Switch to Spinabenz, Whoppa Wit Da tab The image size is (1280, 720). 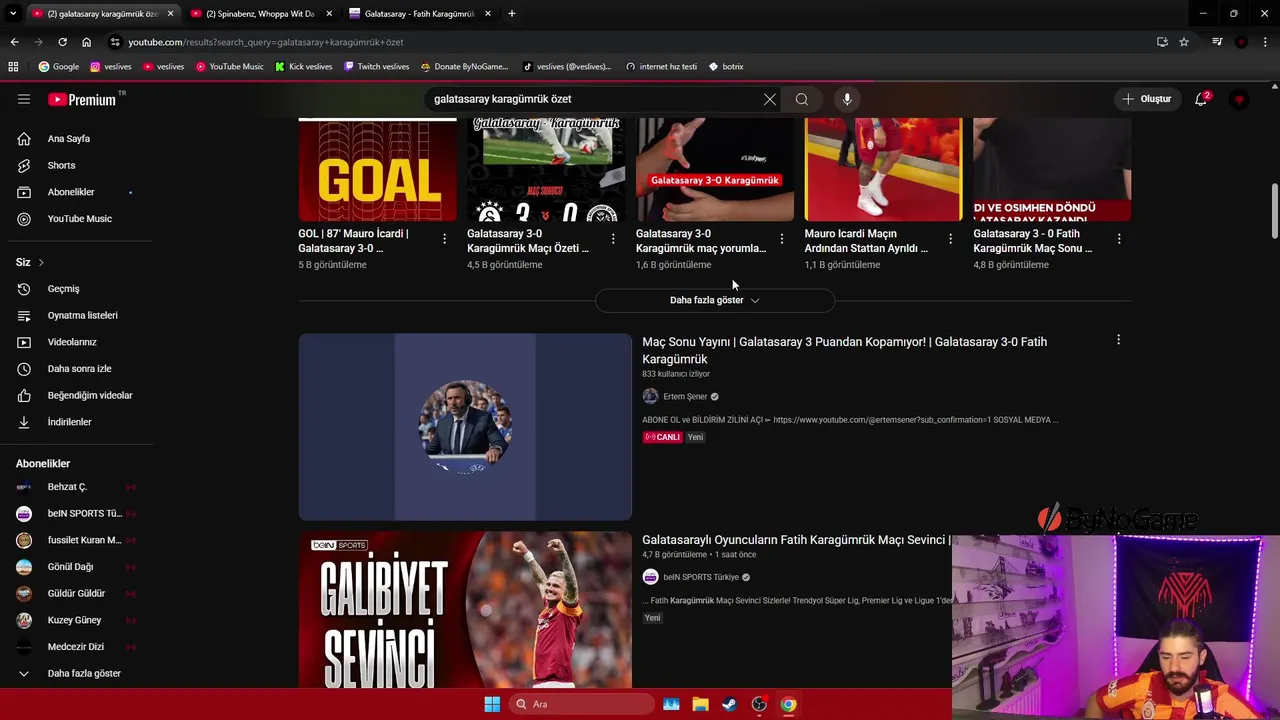point(260,14)
